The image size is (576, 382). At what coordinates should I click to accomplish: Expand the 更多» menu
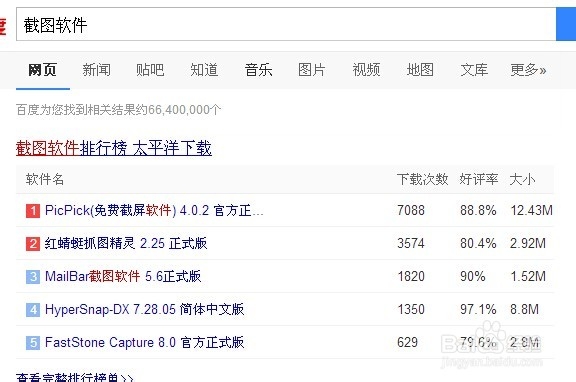click(x=528, y=69)
